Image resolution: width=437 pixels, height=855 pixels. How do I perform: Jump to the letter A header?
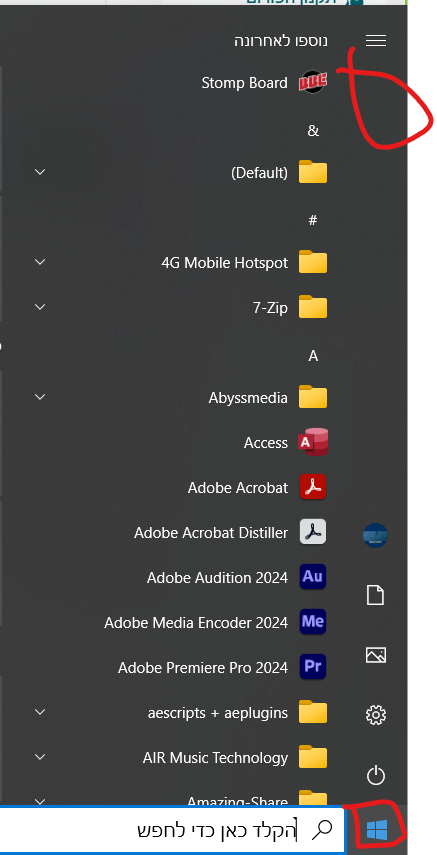313,356
